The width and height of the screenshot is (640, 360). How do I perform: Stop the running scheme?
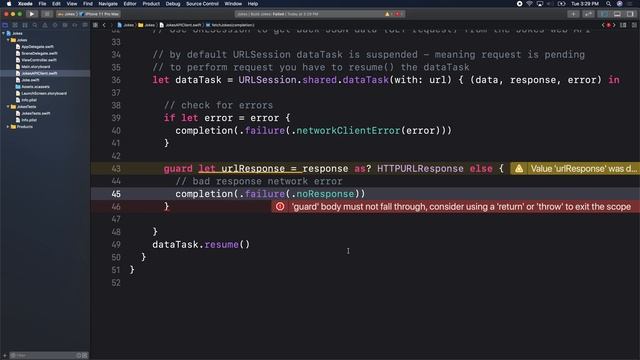click(47, 14)
